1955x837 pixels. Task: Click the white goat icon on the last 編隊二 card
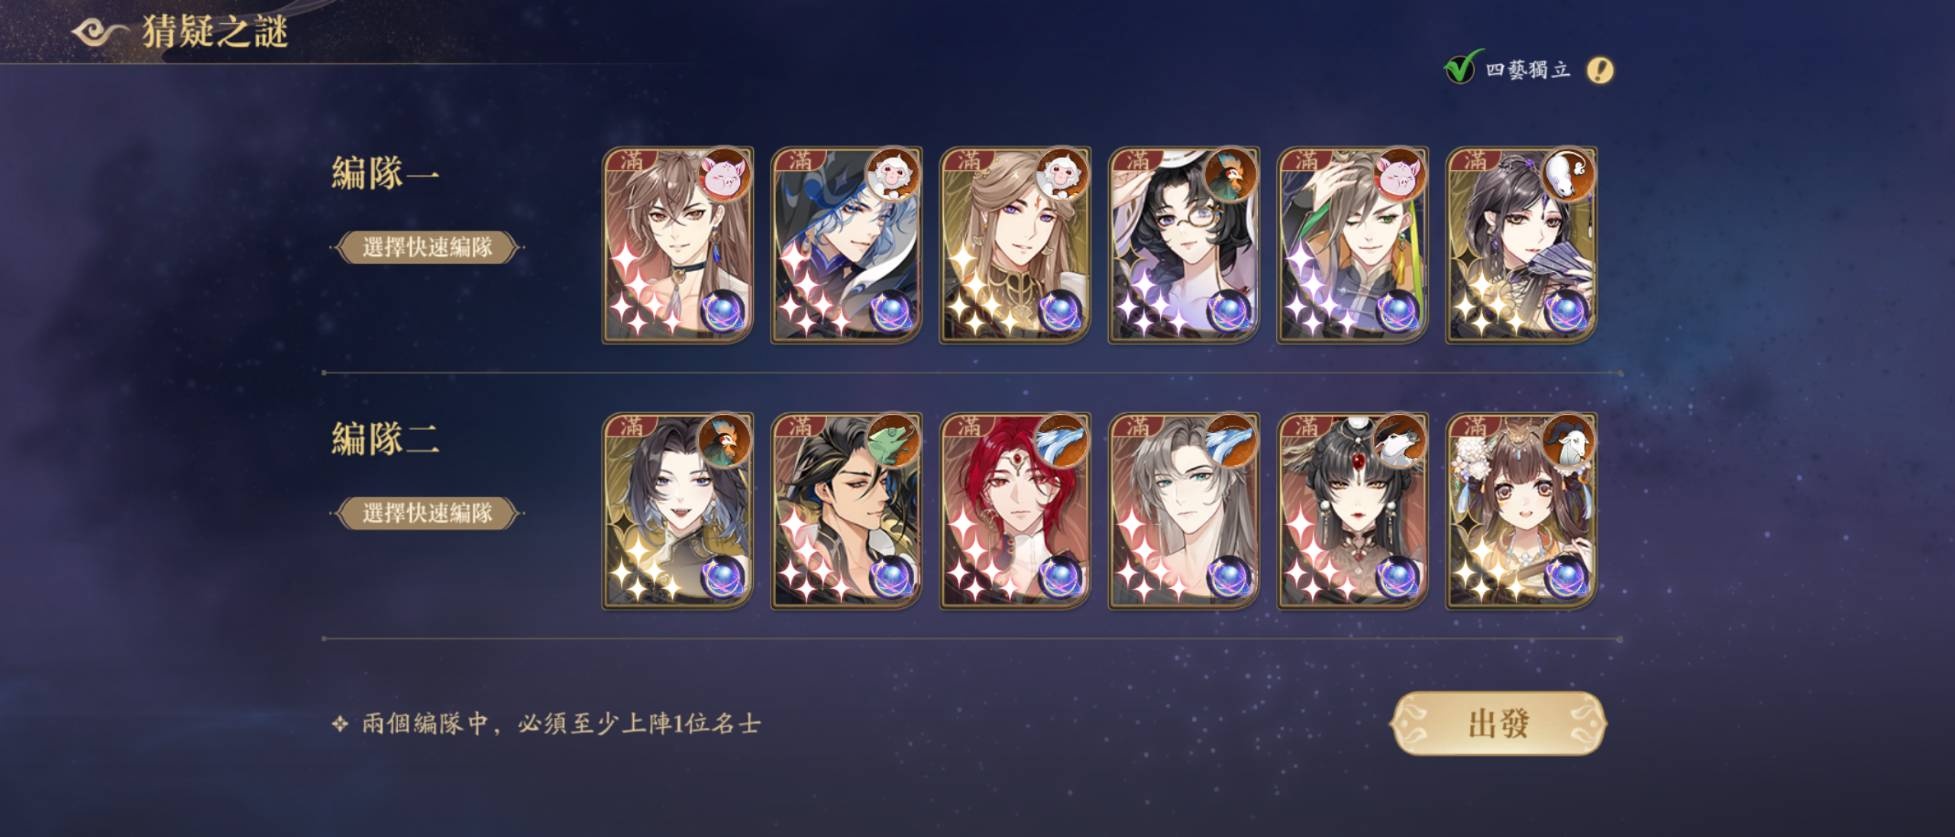click(x=1569, y=440)
